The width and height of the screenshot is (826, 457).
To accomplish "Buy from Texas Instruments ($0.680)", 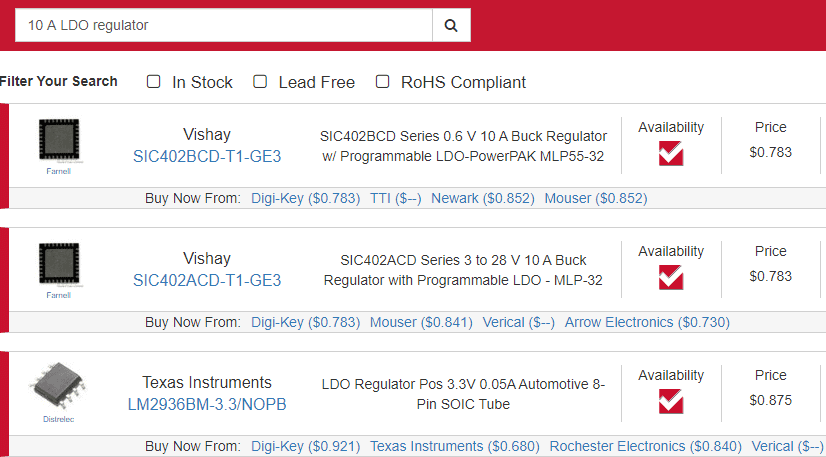I will 455,446.
